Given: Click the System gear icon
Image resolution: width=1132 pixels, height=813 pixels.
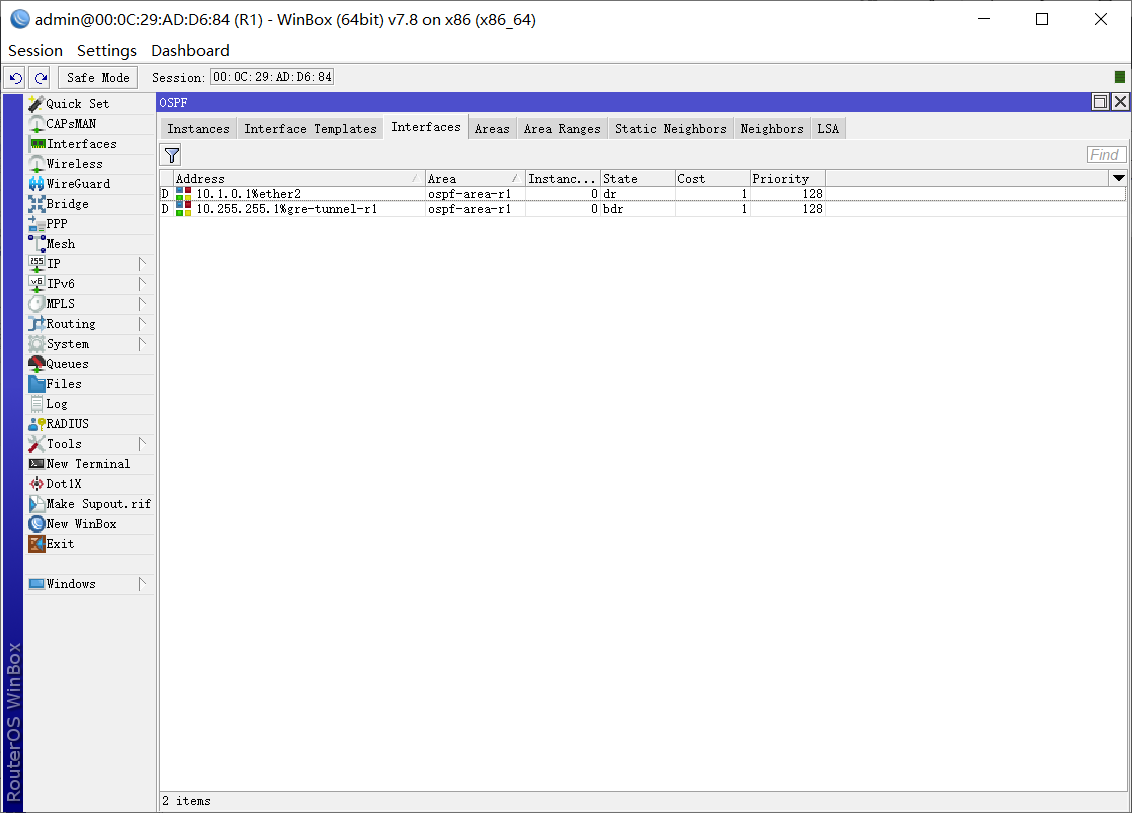Looking at the screenshot, I should click(x=36, y=344).
